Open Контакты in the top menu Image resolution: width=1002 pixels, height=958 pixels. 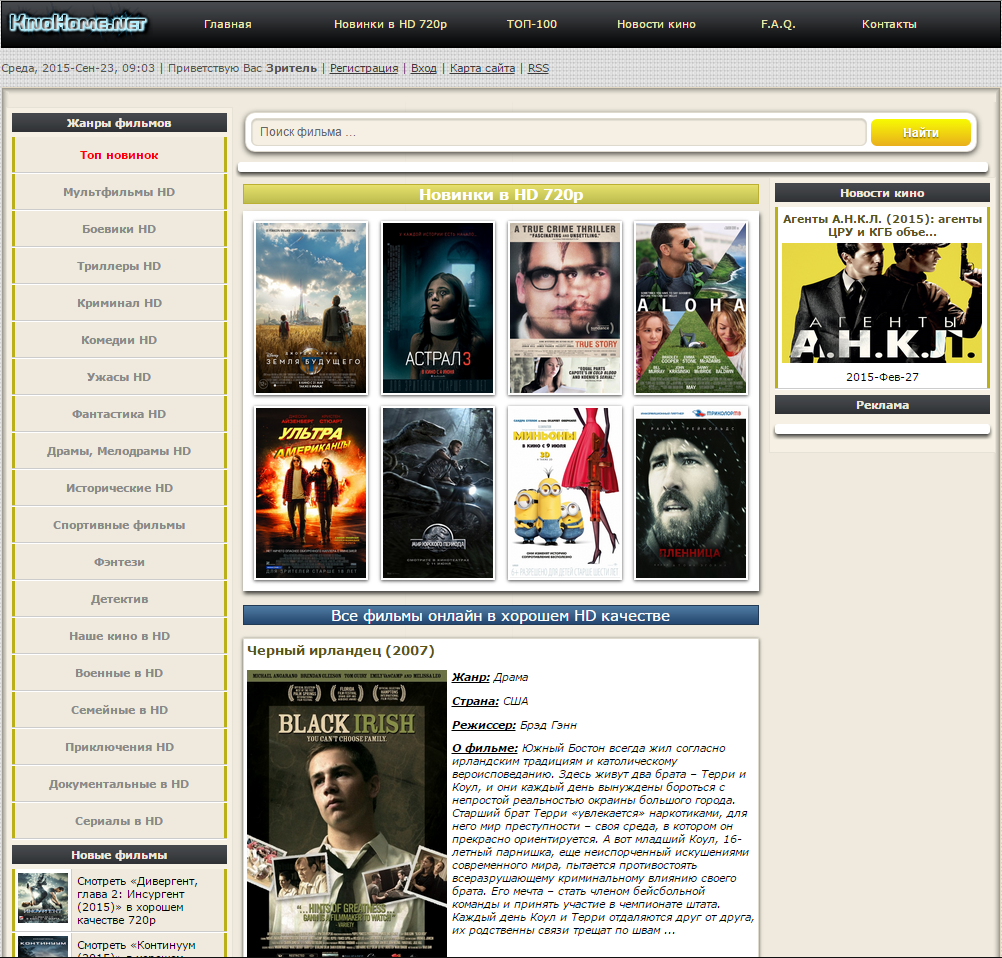[x=889, y=24]
